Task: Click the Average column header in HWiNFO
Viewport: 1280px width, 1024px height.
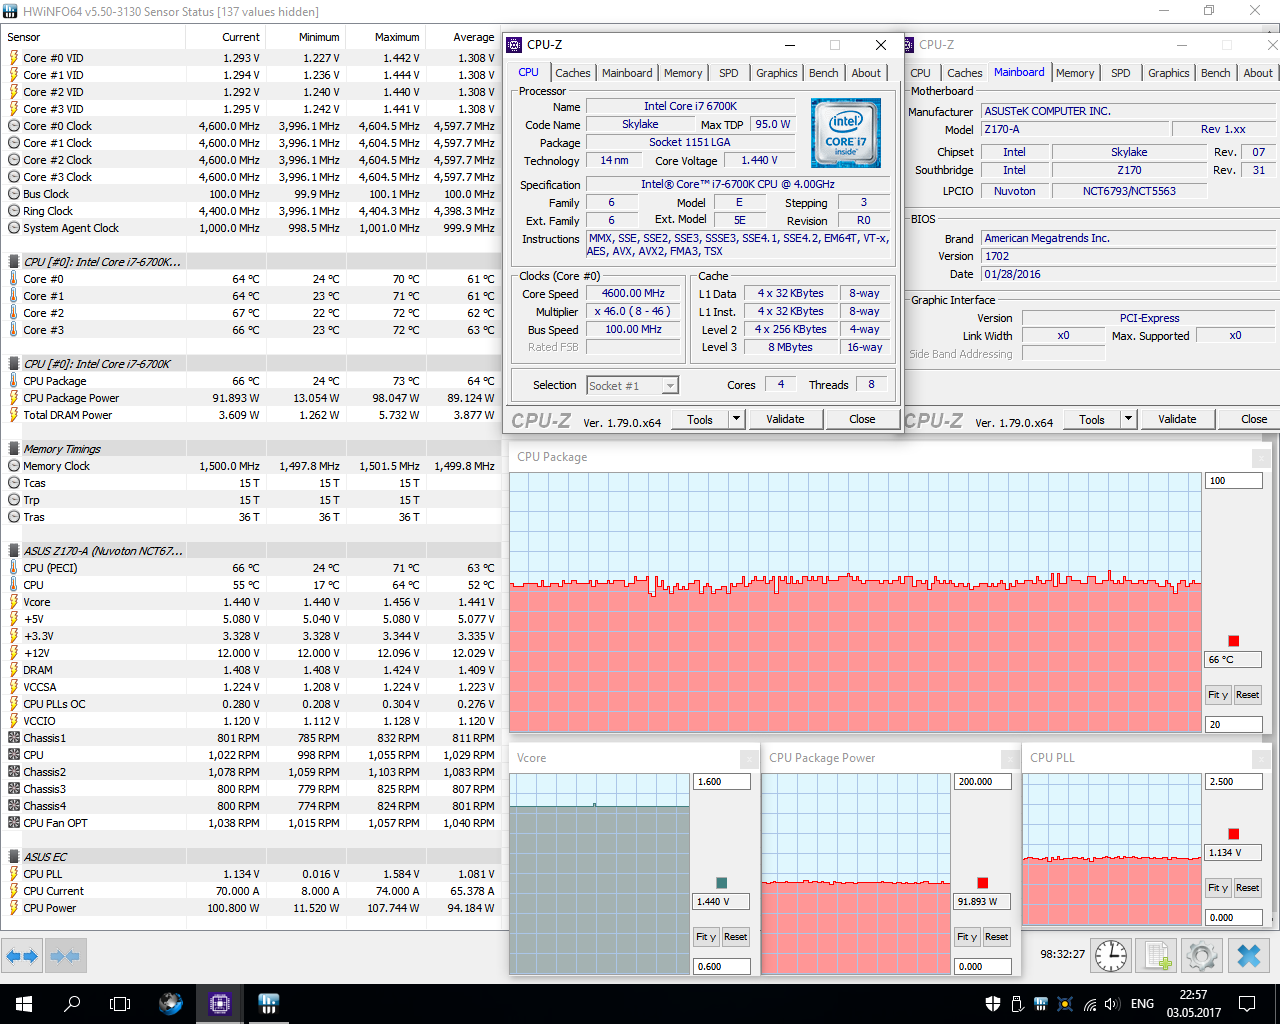Action: coord(463,37)
